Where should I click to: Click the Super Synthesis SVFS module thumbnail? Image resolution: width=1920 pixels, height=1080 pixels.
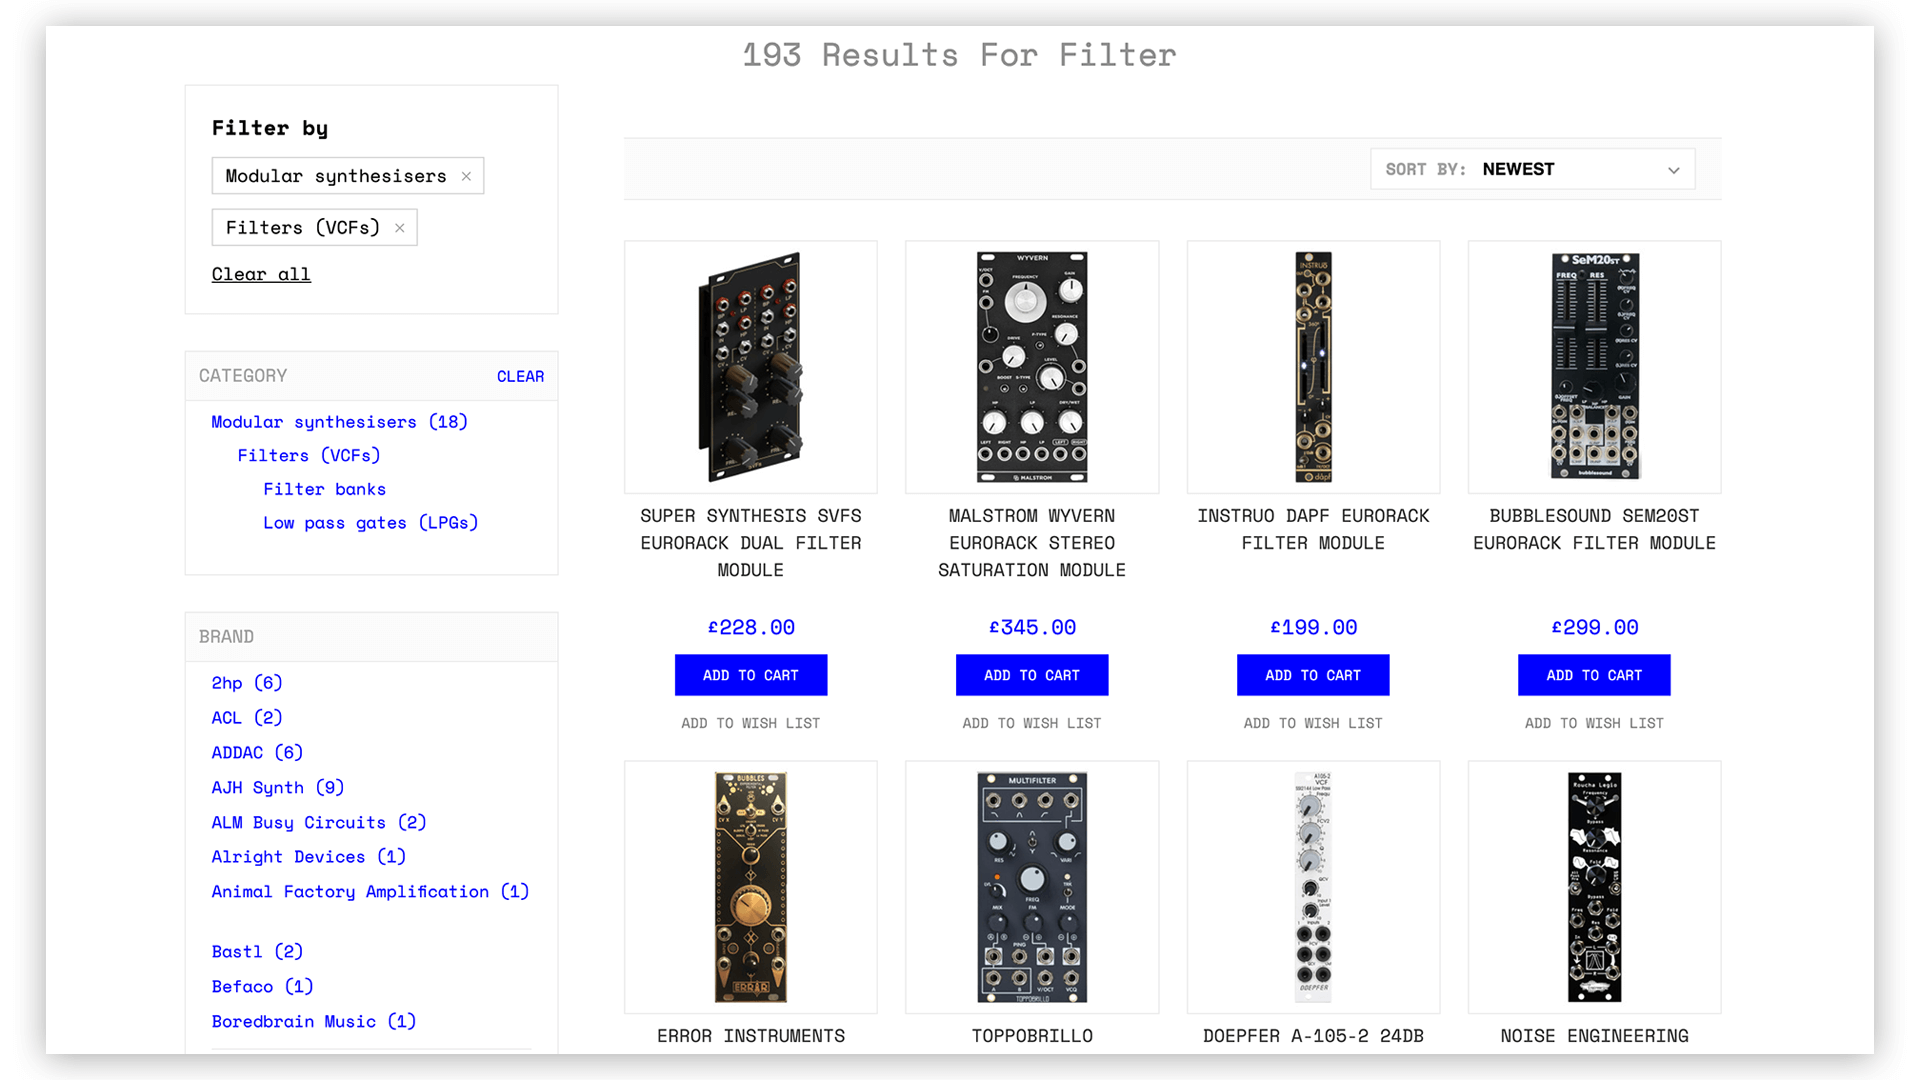pyautogui.click(x=750, y=367)
